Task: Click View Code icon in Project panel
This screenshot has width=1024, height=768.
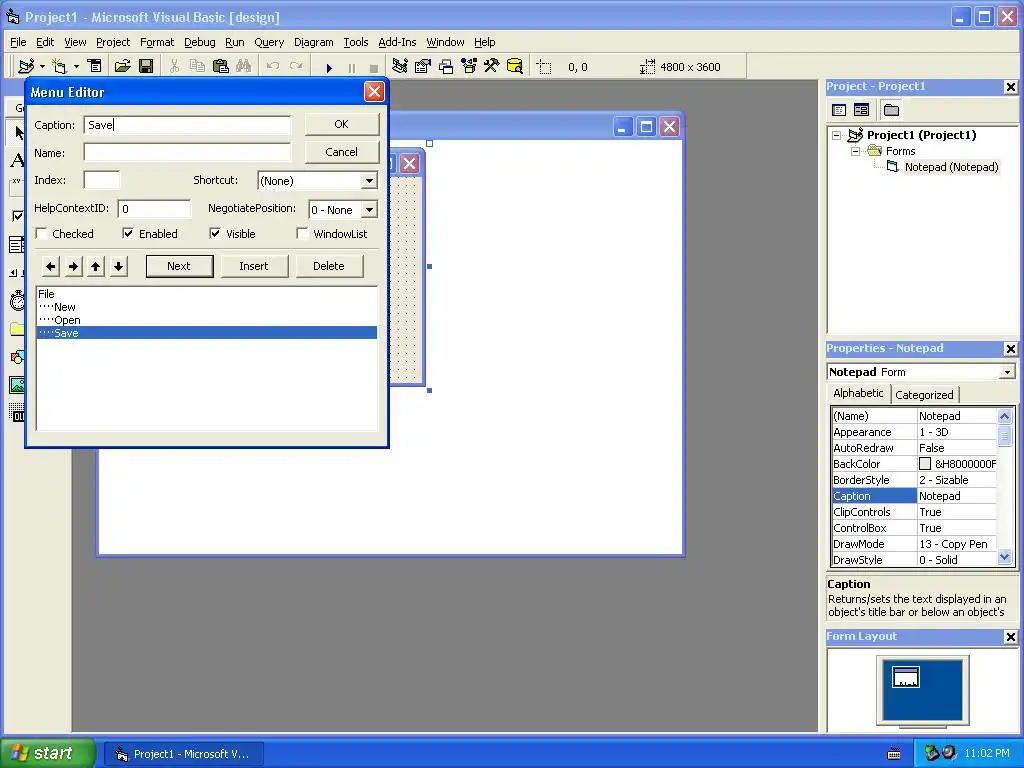Action: [839, 110]
